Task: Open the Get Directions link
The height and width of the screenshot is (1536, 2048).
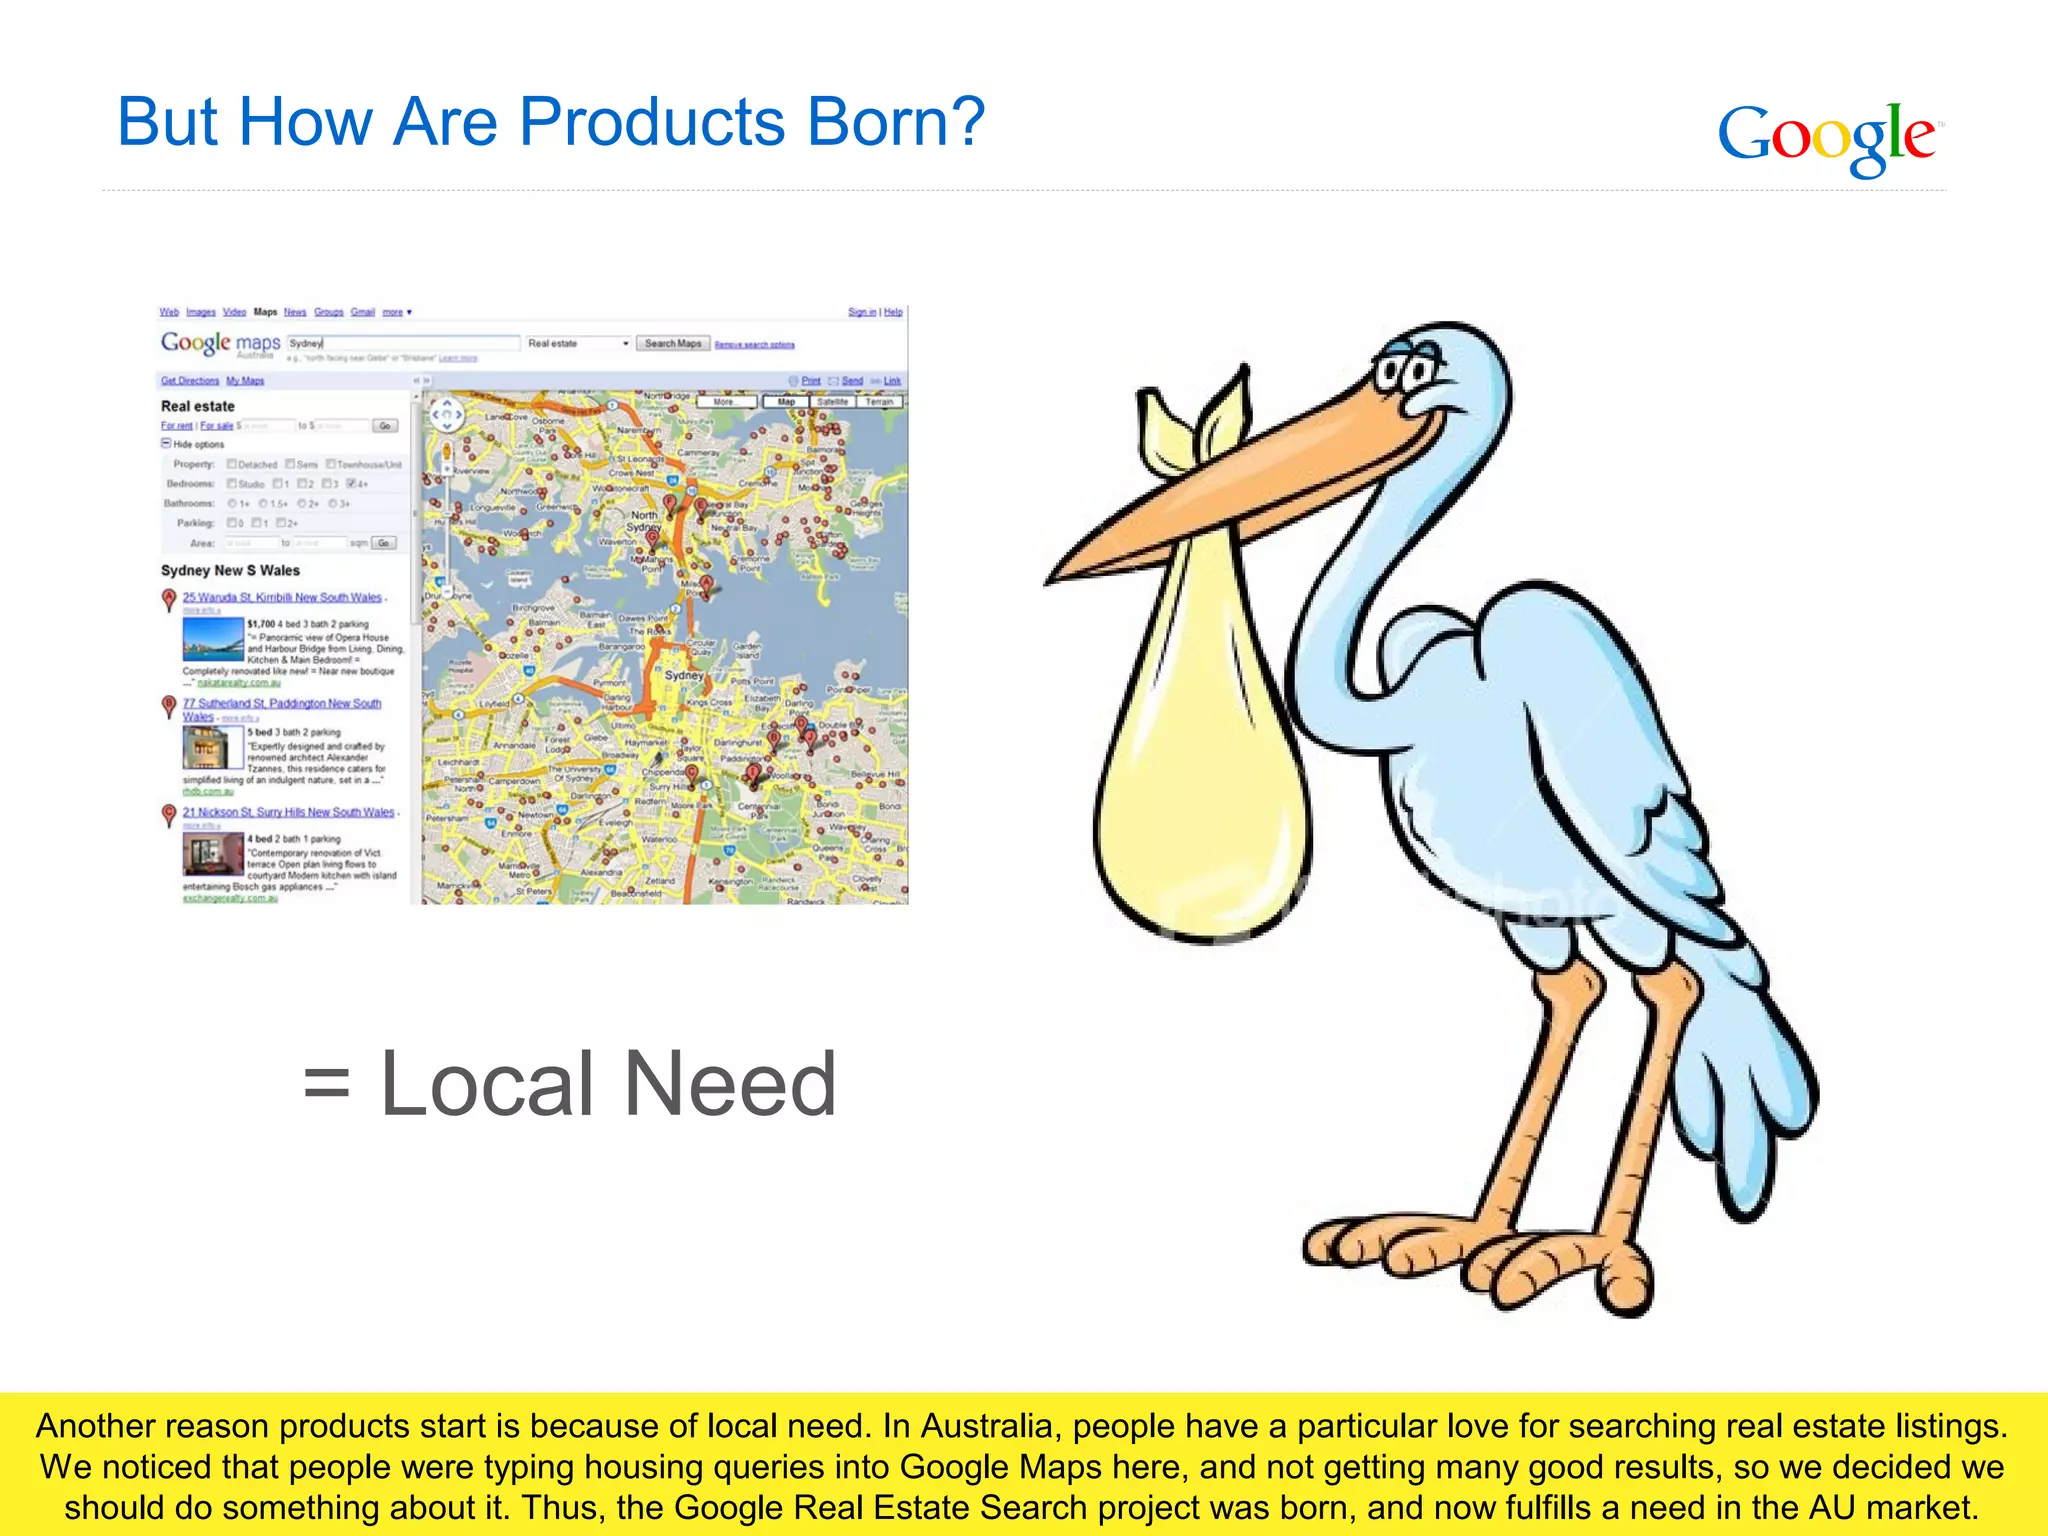Action: 190,381
